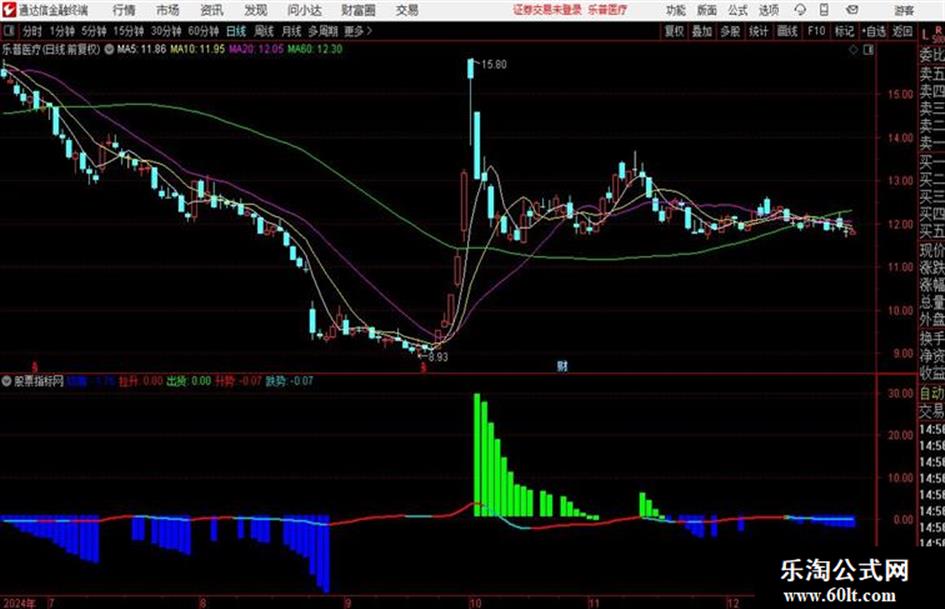Click the 财 financial marker on chart
Screen dimensions: 945x609
pos(562,366)
